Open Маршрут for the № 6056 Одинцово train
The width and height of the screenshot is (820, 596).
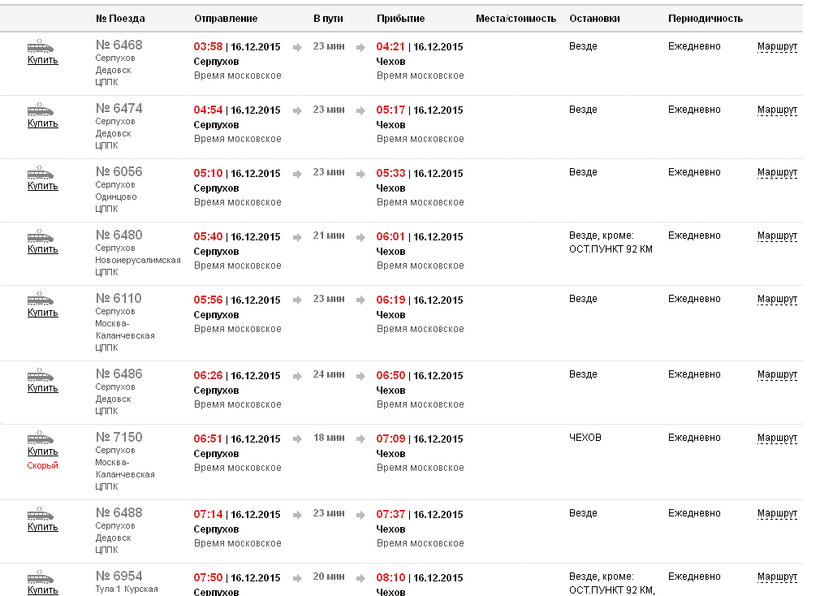777,172
